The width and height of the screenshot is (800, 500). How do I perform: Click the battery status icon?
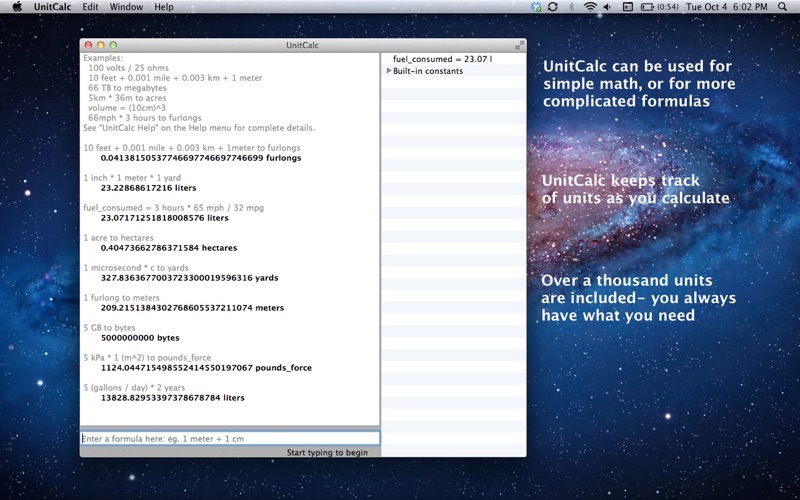[x=647, y=7]
